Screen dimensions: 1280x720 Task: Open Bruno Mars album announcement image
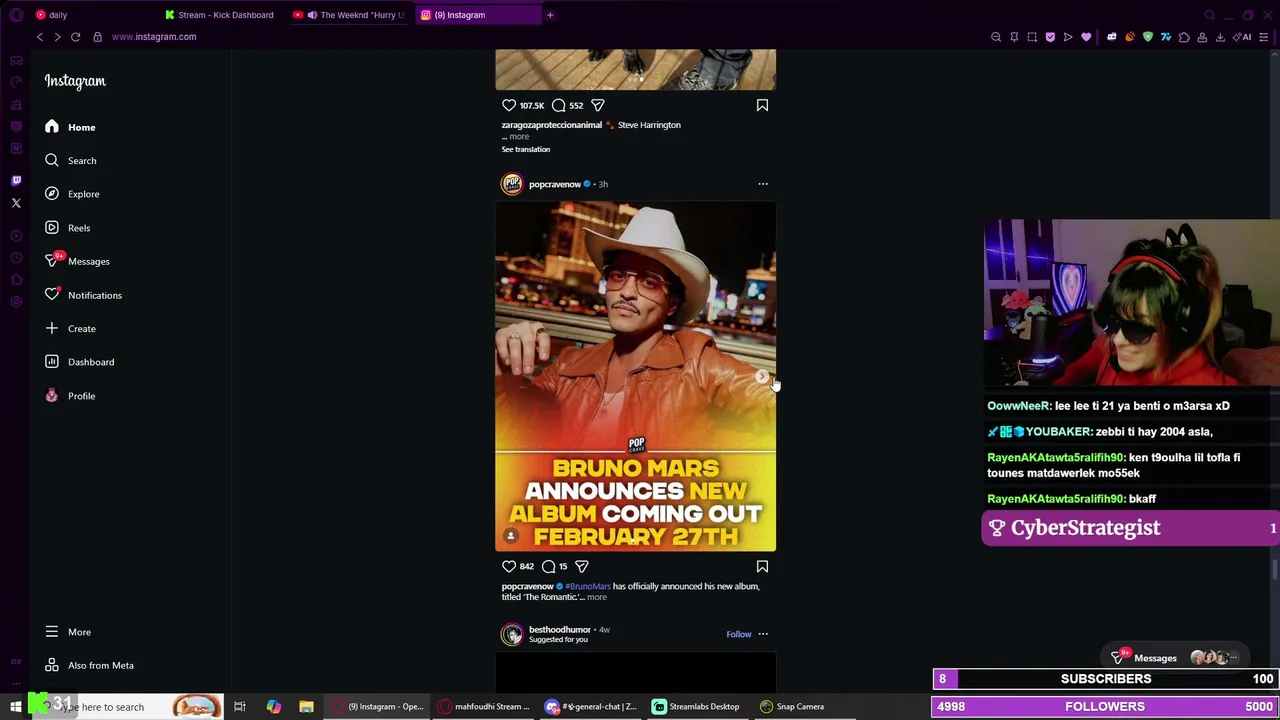coord(635,376)
